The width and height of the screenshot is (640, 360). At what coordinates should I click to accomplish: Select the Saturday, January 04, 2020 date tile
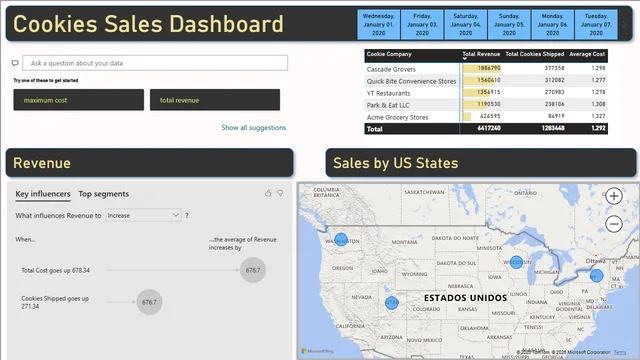coord(465,24)
